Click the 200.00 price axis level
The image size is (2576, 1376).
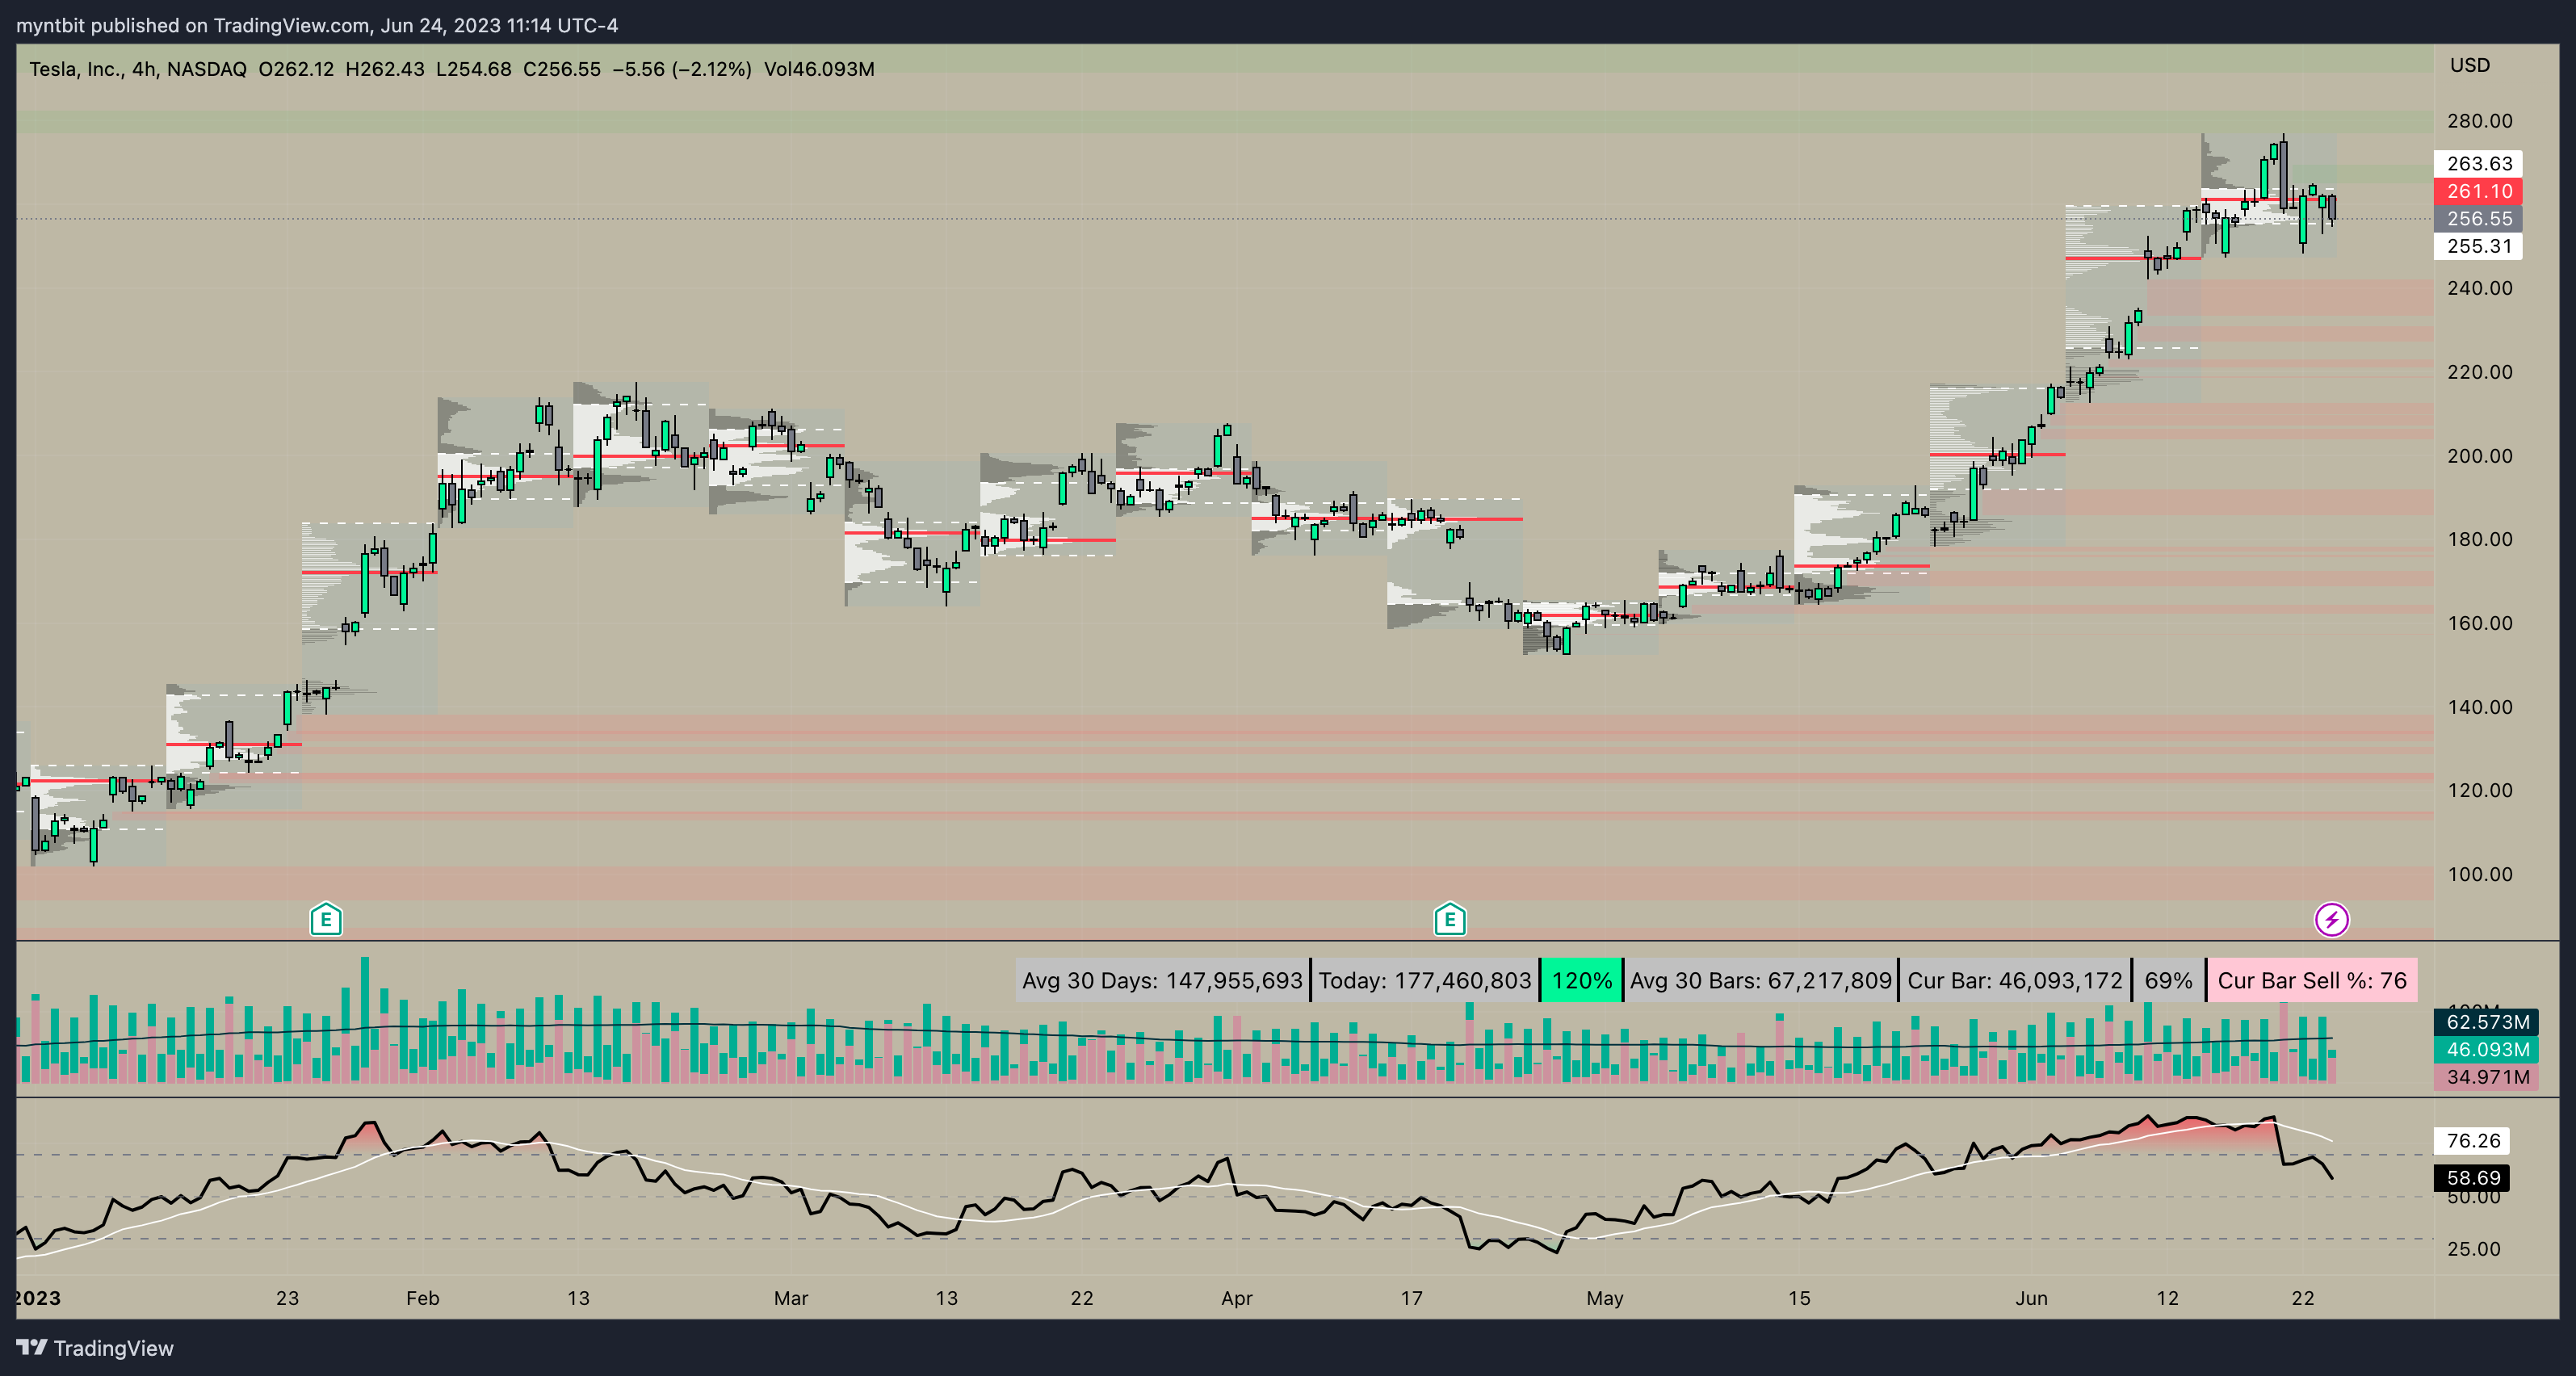click(x=2479, y=456)
